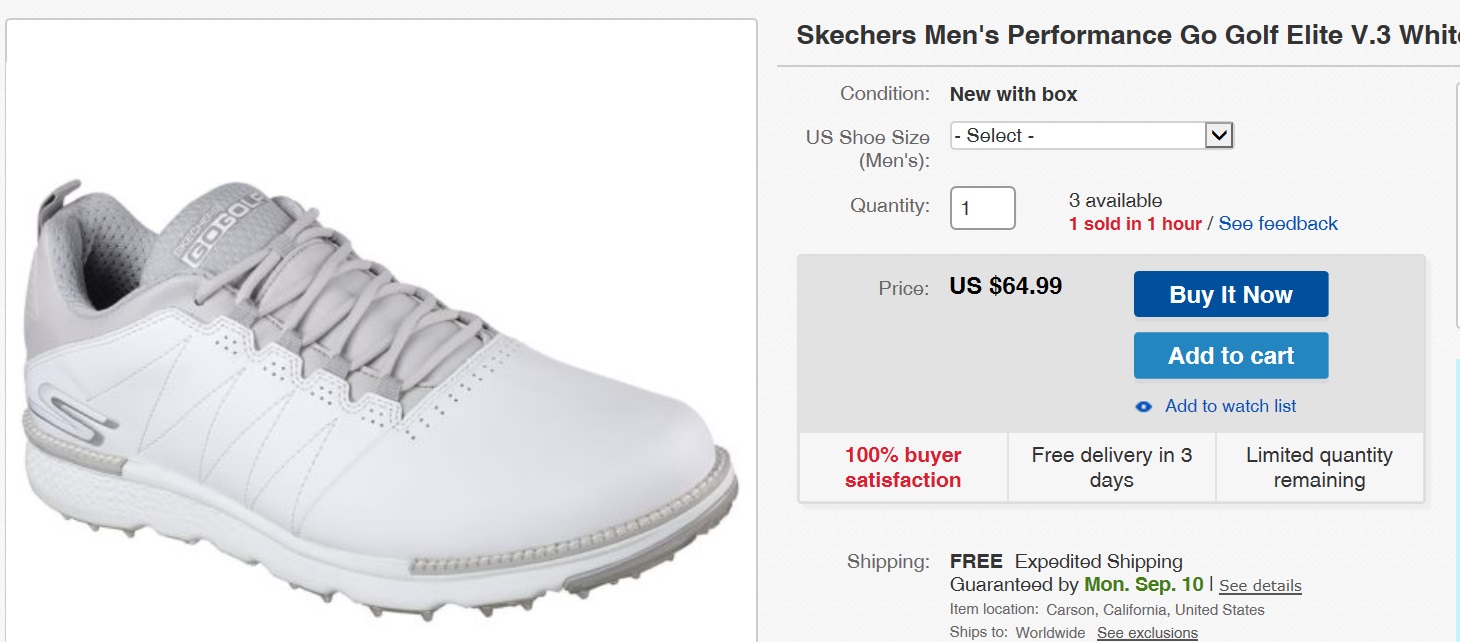Click the See details shipping link
The image size is (1460, 642).
pos(1260,586)
